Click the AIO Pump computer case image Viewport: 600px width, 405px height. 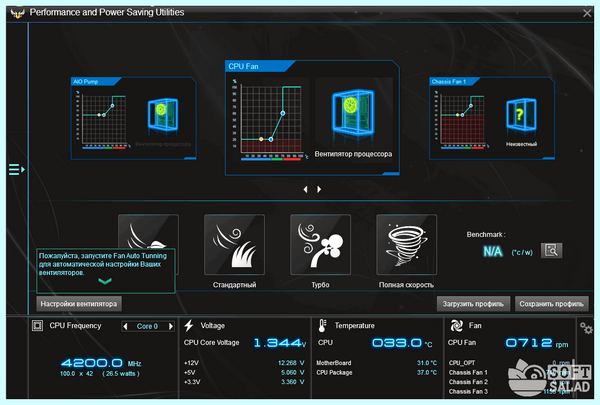(163, 115)
